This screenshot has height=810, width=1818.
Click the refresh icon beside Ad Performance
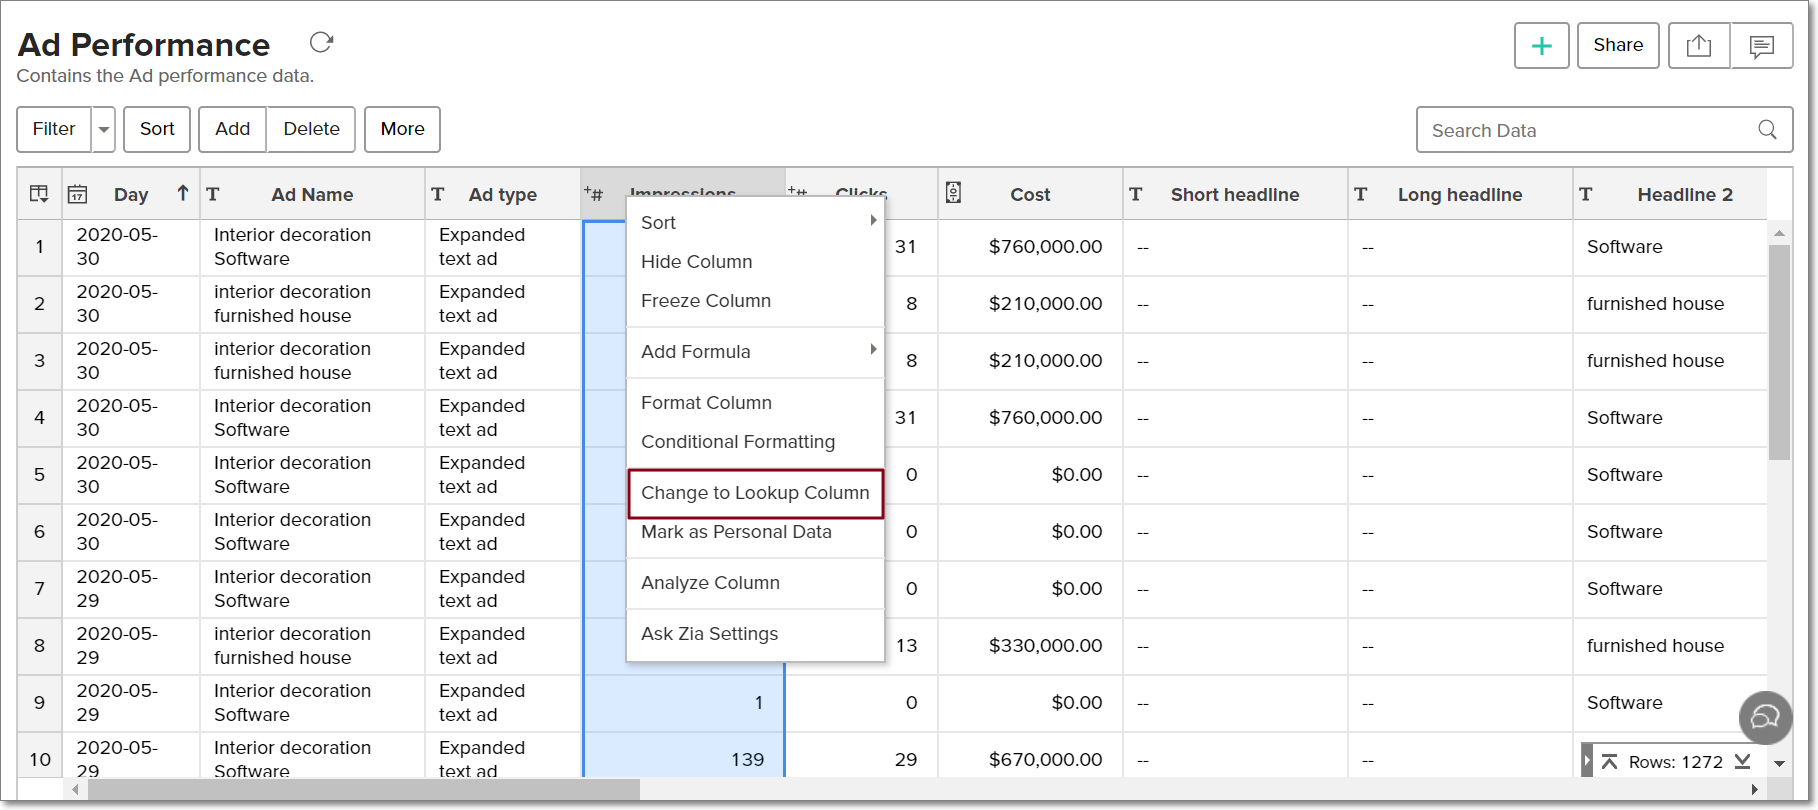pos(321,42)
